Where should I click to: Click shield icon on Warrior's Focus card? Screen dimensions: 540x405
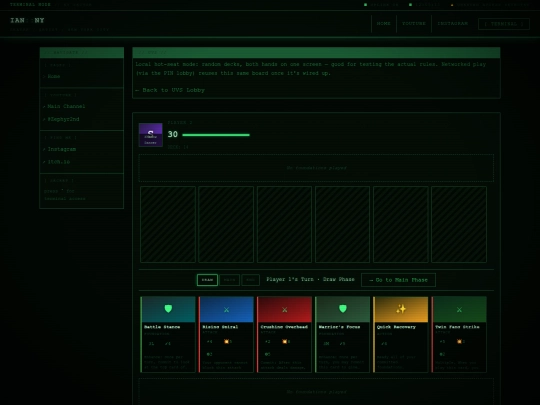343,309
